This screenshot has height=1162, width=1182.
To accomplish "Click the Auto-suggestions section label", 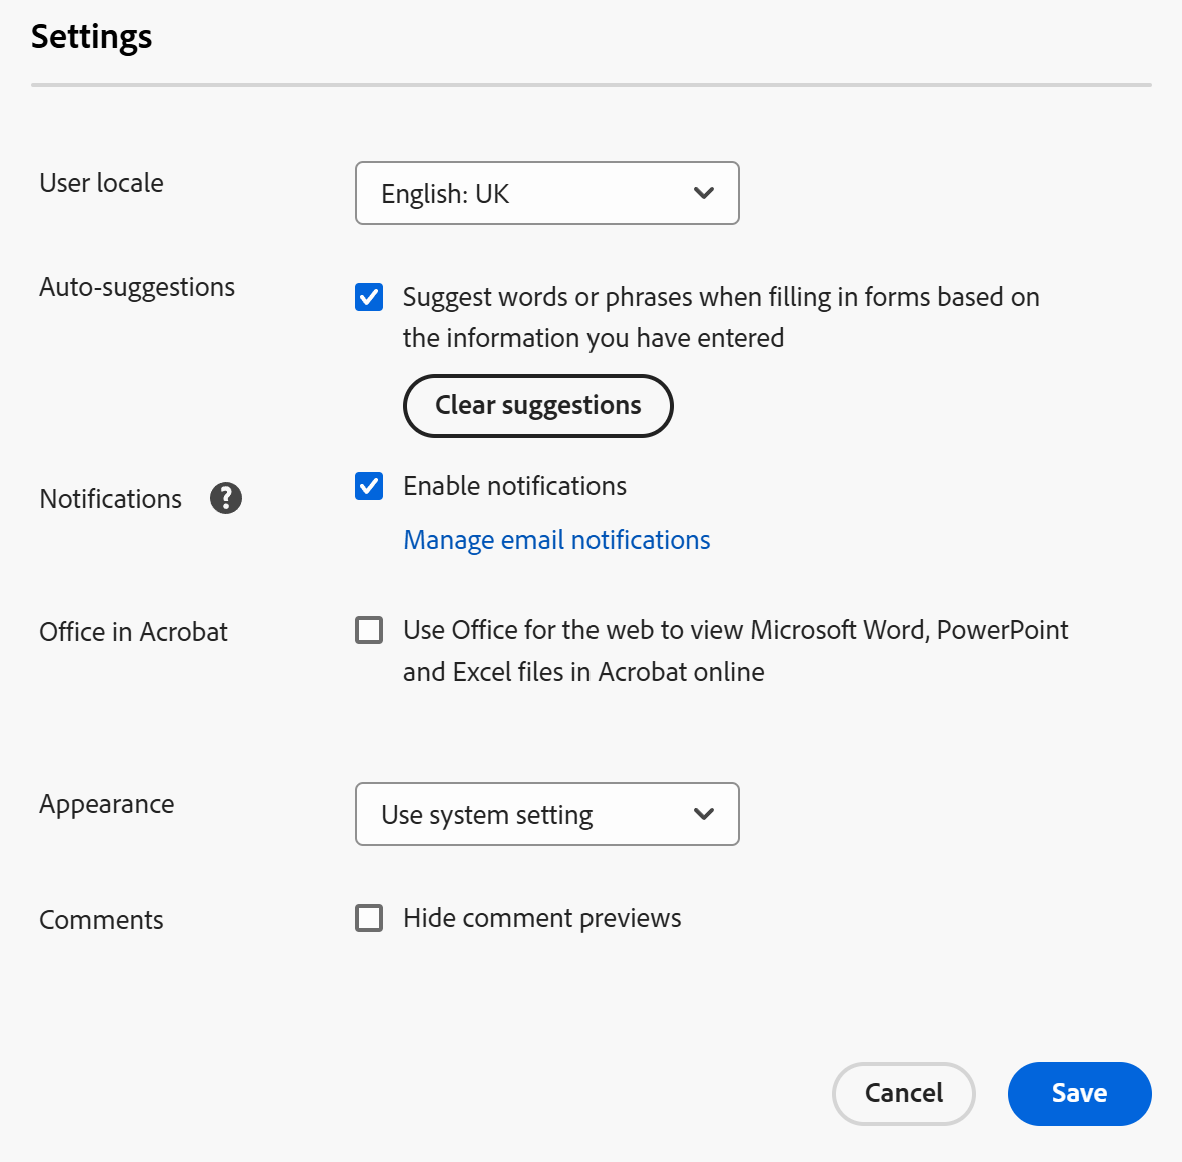I will coord(137,287).
